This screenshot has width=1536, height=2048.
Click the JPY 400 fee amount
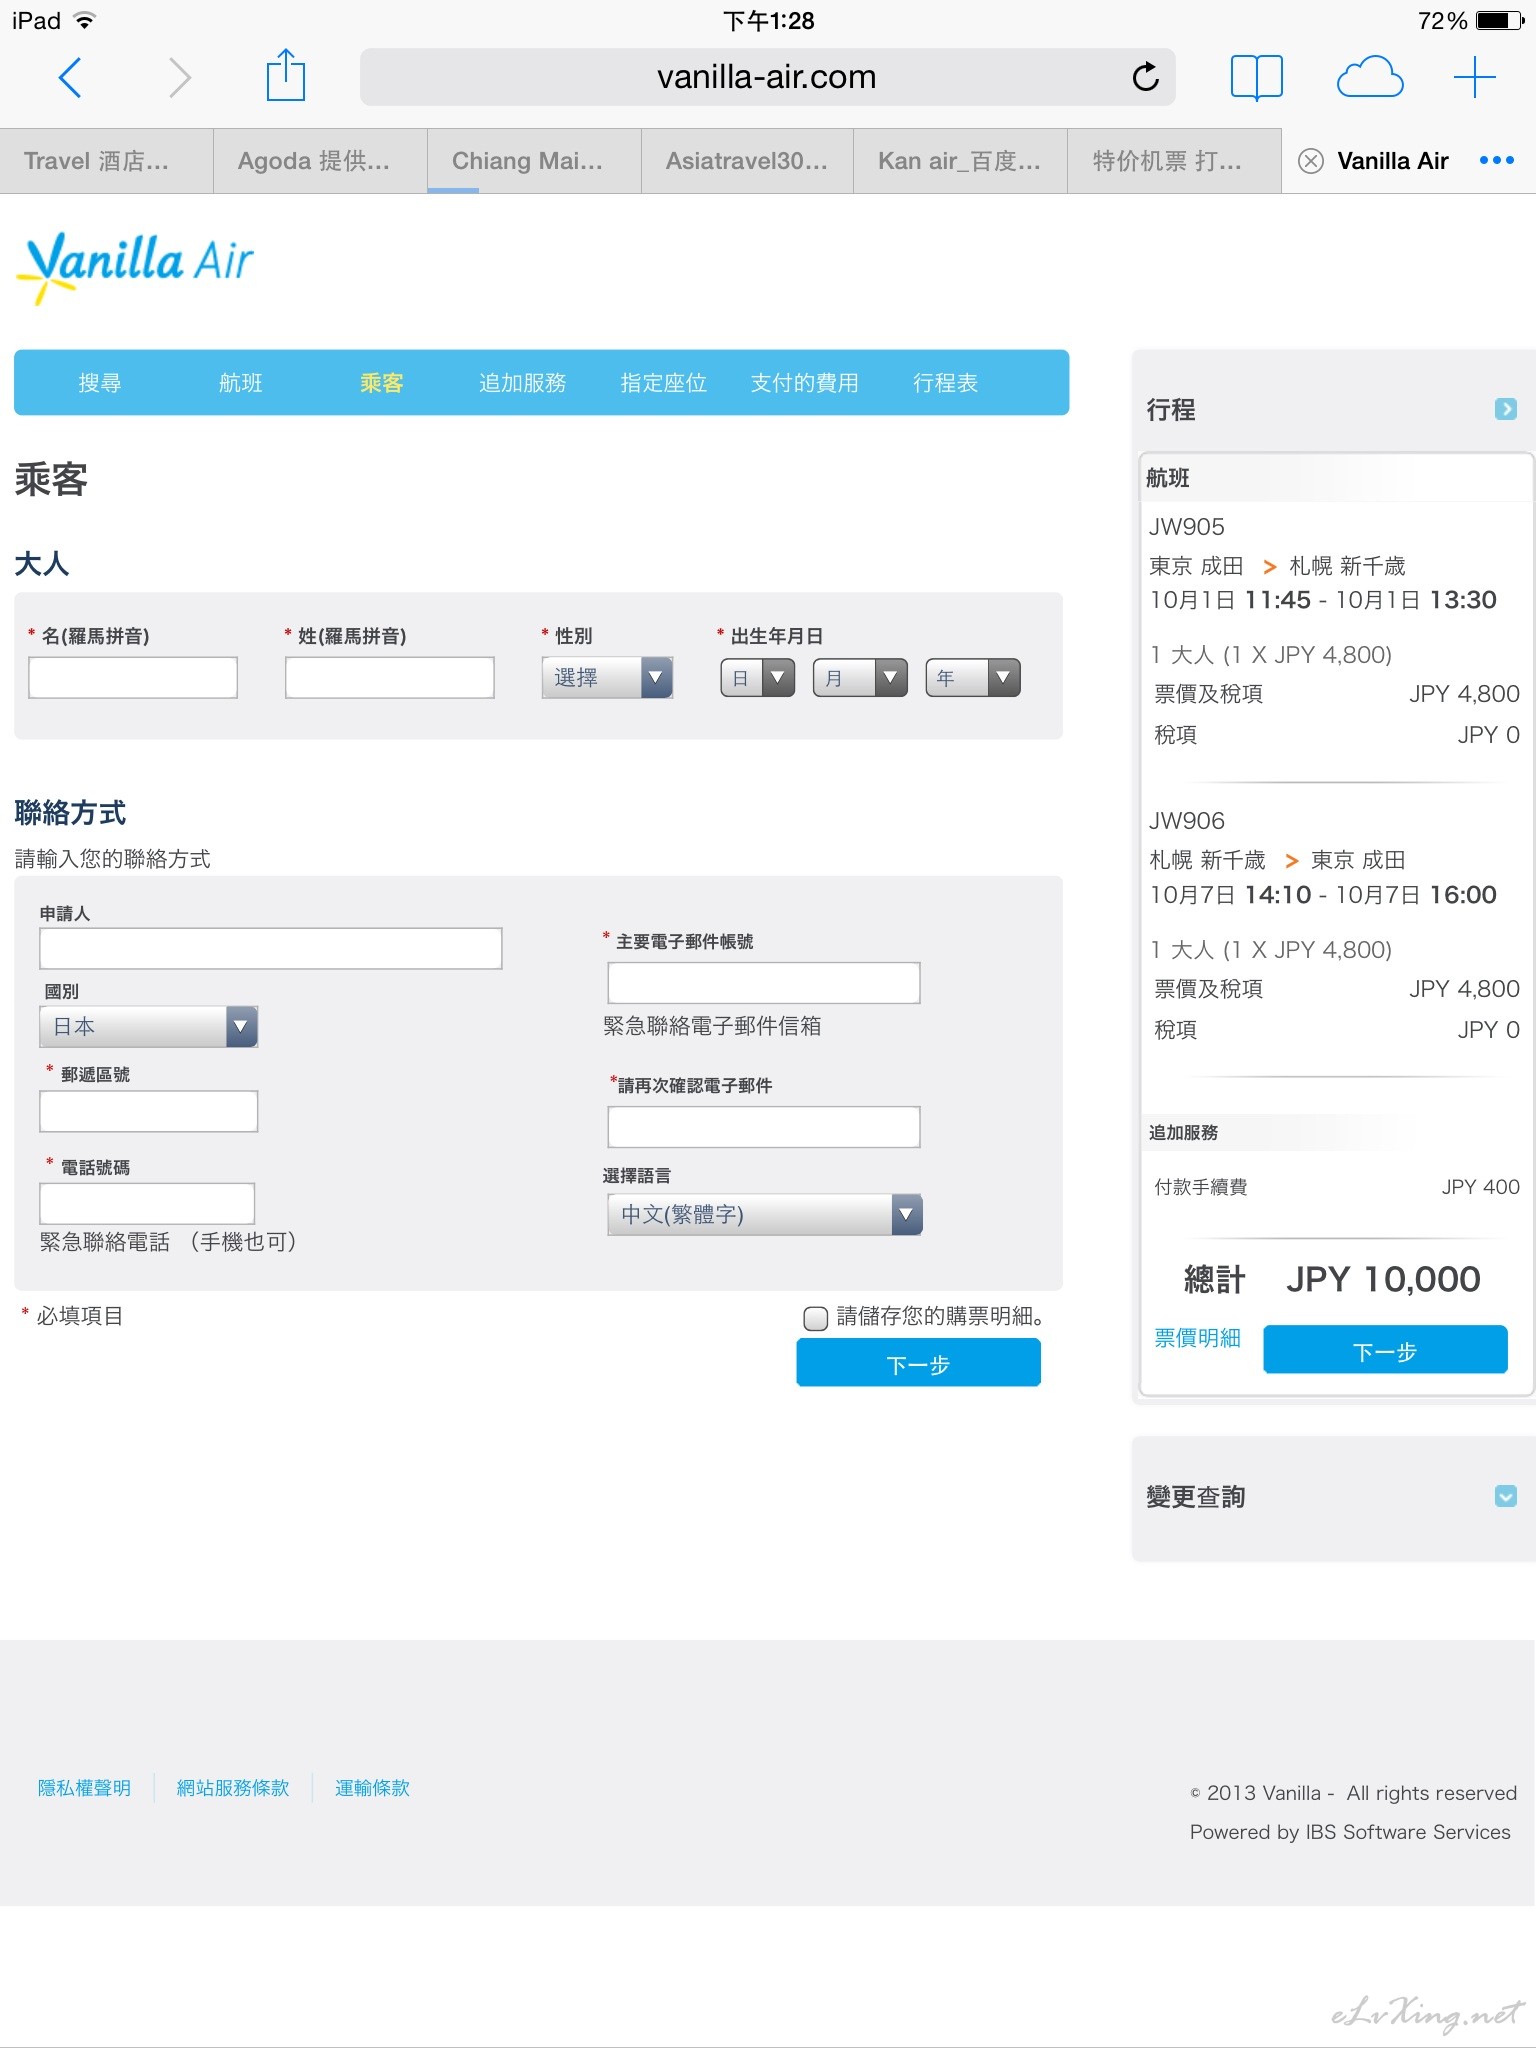pos(1480,1187)
